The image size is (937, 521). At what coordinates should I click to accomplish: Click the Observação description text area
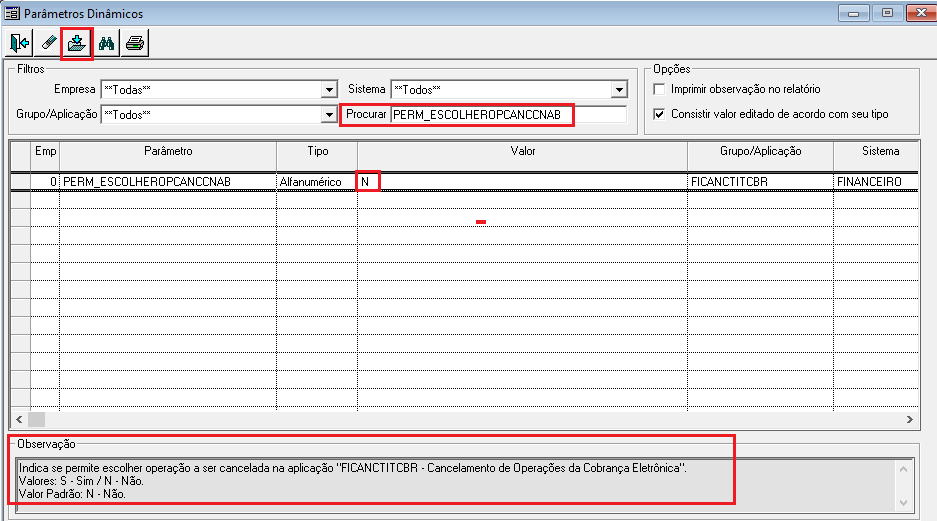pos(457,486)
